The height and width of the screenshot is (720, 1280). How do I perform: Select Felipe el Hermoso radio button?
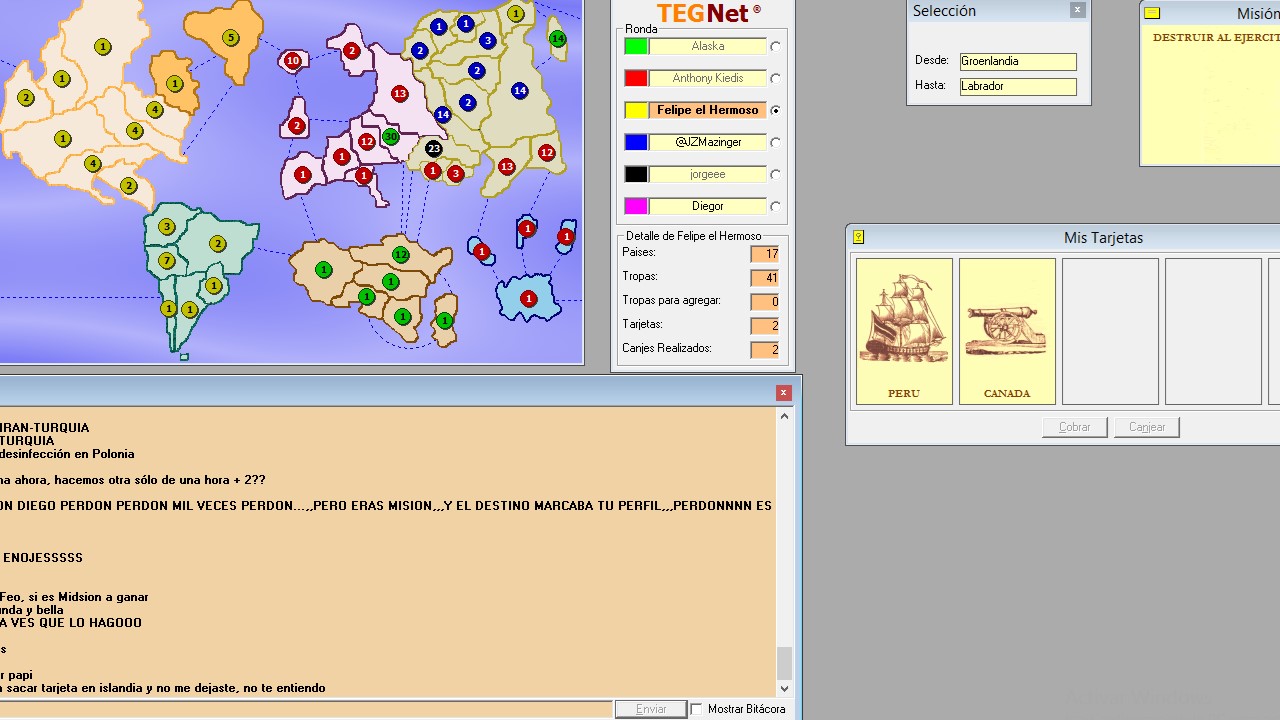click(x=776, y=110)
